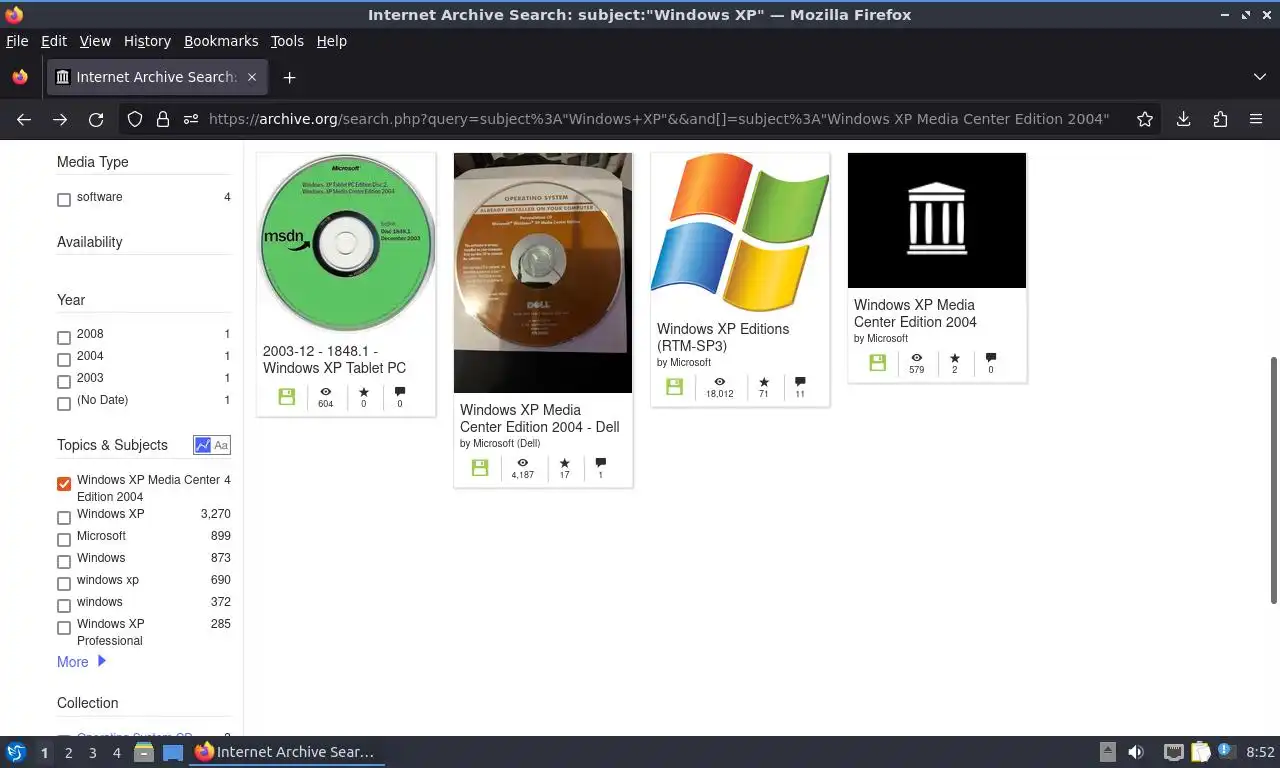Check the 2003 year filter
This screenshot has height=768, width=1280.
(64, 382)
